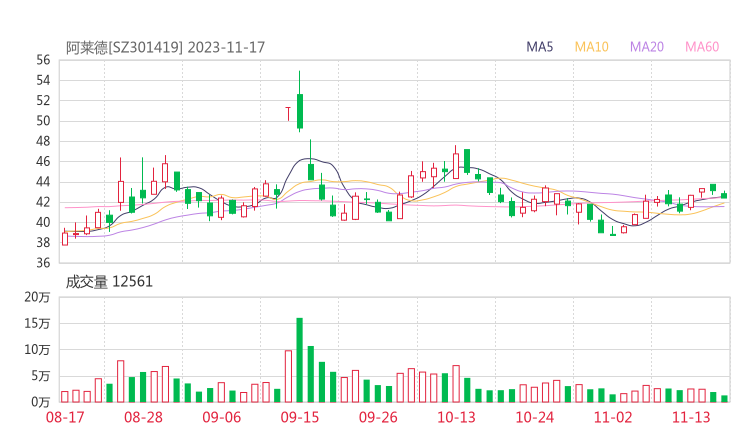This screenshot has height=440, width=740.
Task: Select the 09-26 date label
Action: [378, 417]
